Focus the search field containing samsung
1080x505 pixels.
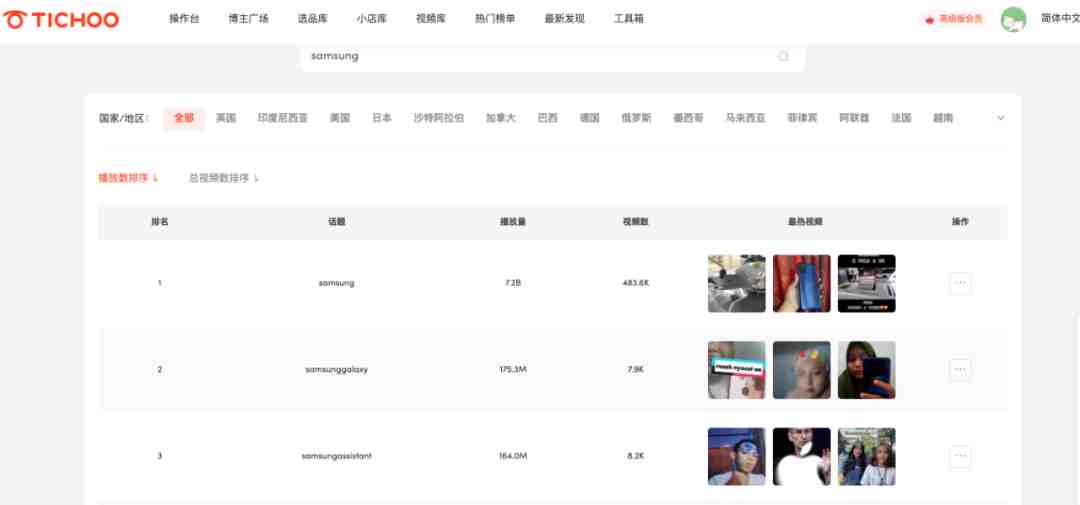(x=552, y=56)
